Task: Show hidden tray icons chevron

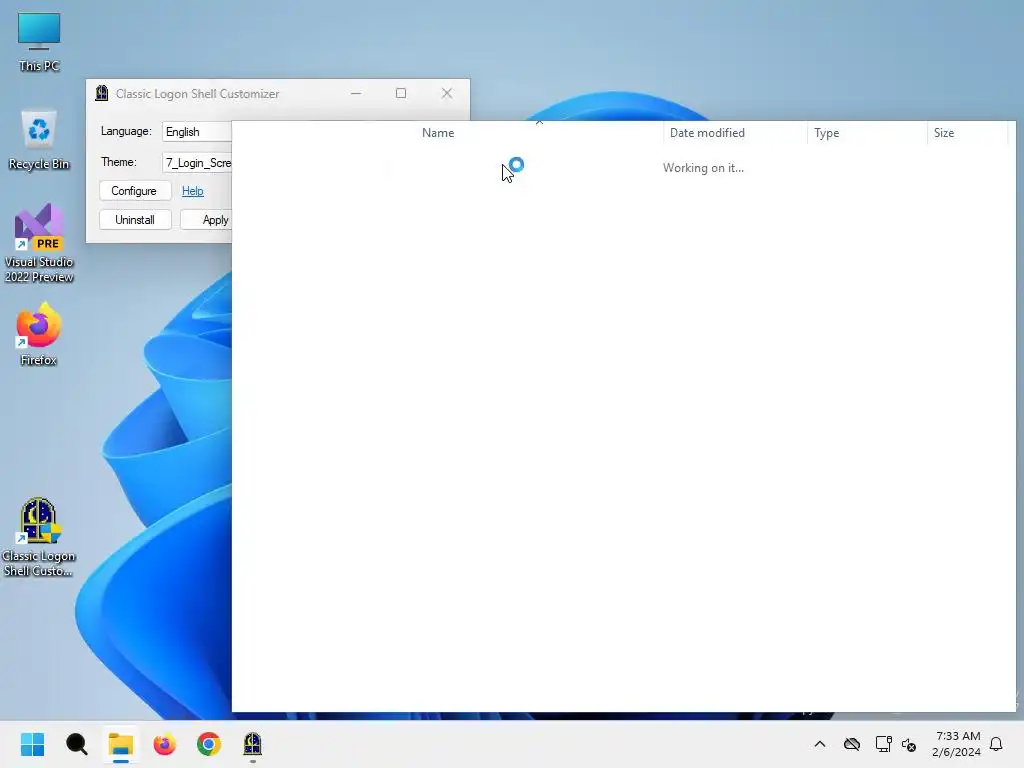Action: click(820, 744)
